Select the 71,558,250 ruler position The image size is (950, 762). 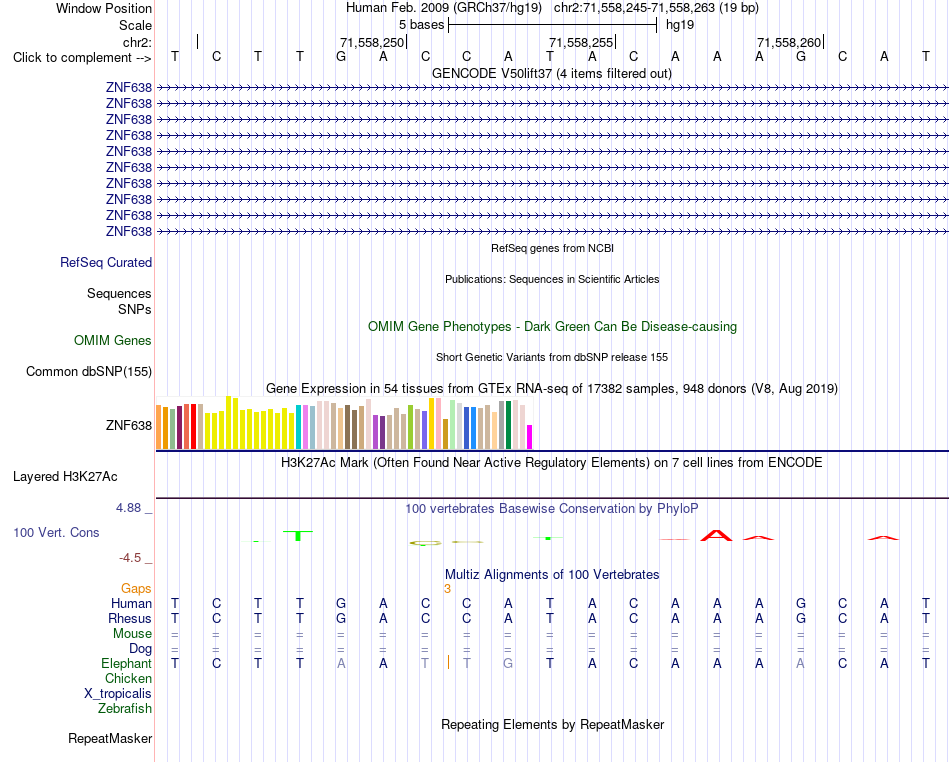pyautogui.click(x=371, y=42)
